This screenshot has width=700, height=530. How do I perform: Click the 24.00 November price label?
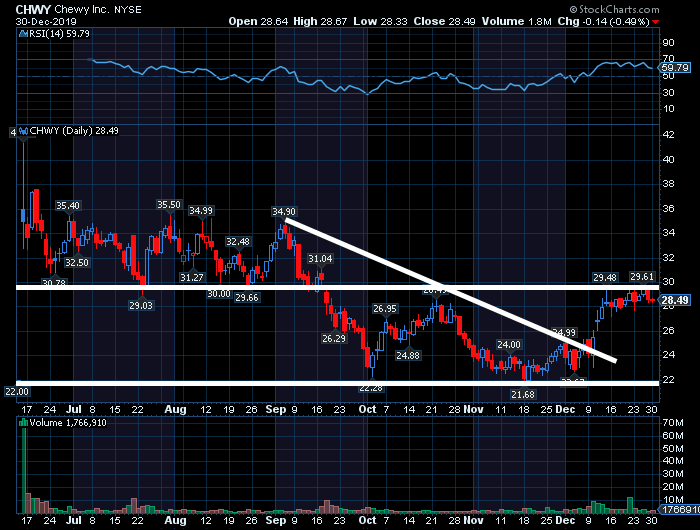(x=509, y=345)
